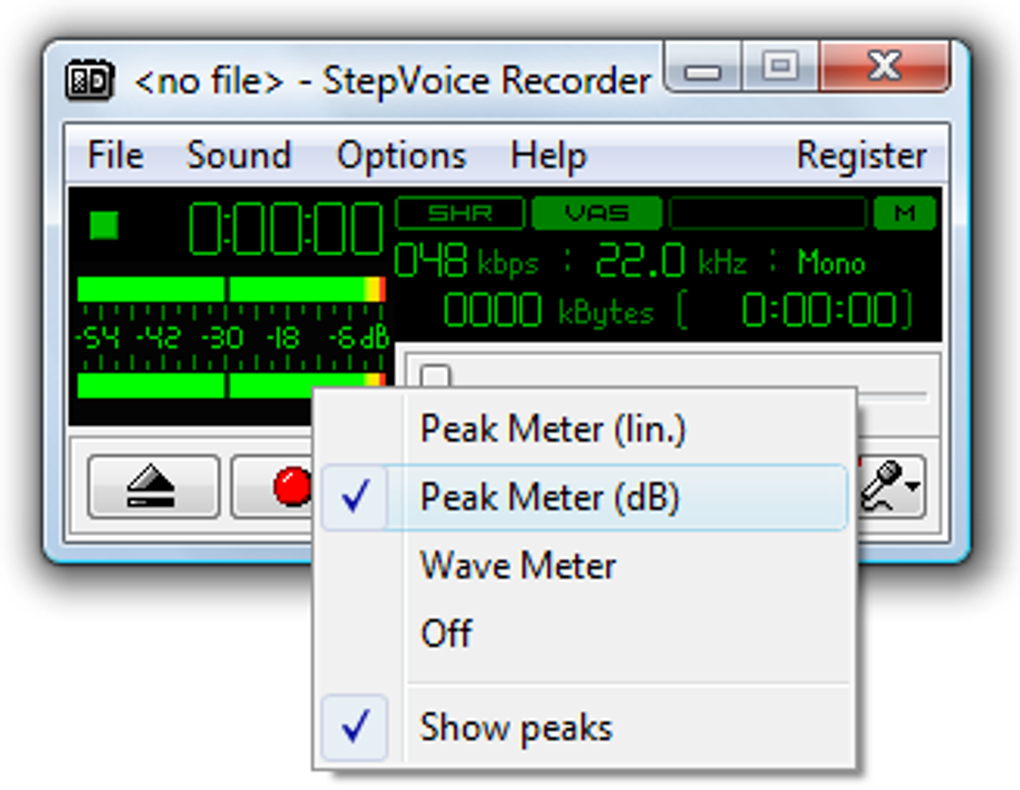This screenshot has height=790, width=1020.
Task: Click the dB scale labels
Action: tap(232, 338)
